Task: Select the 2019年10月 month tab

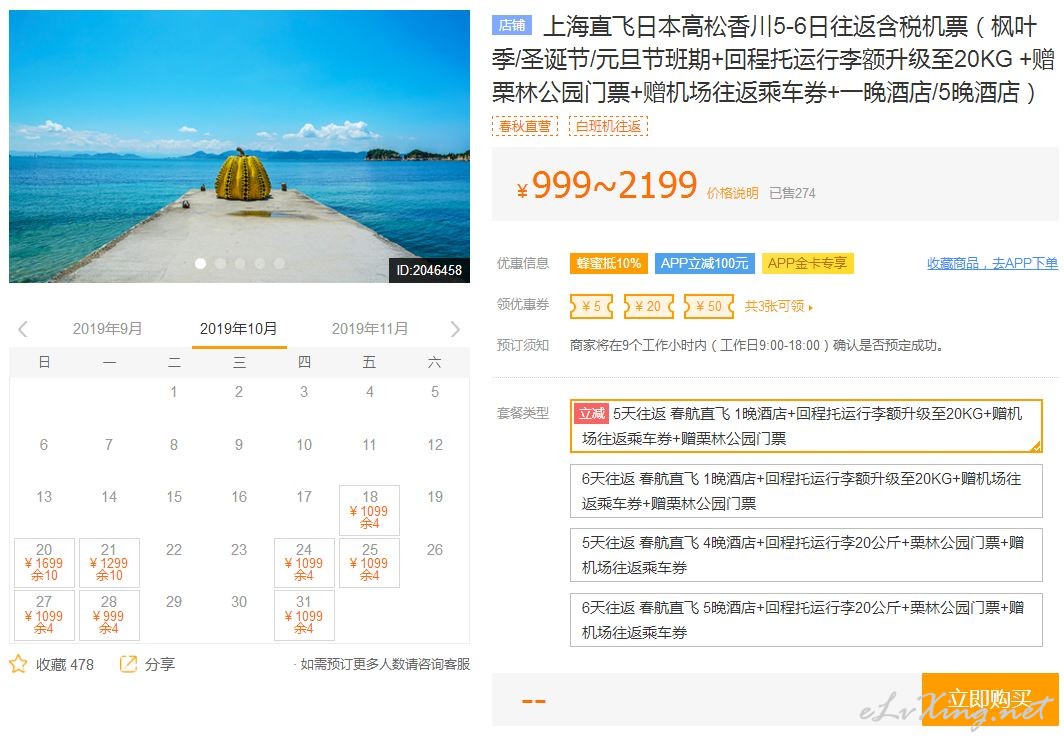Action: pos(239,329)
